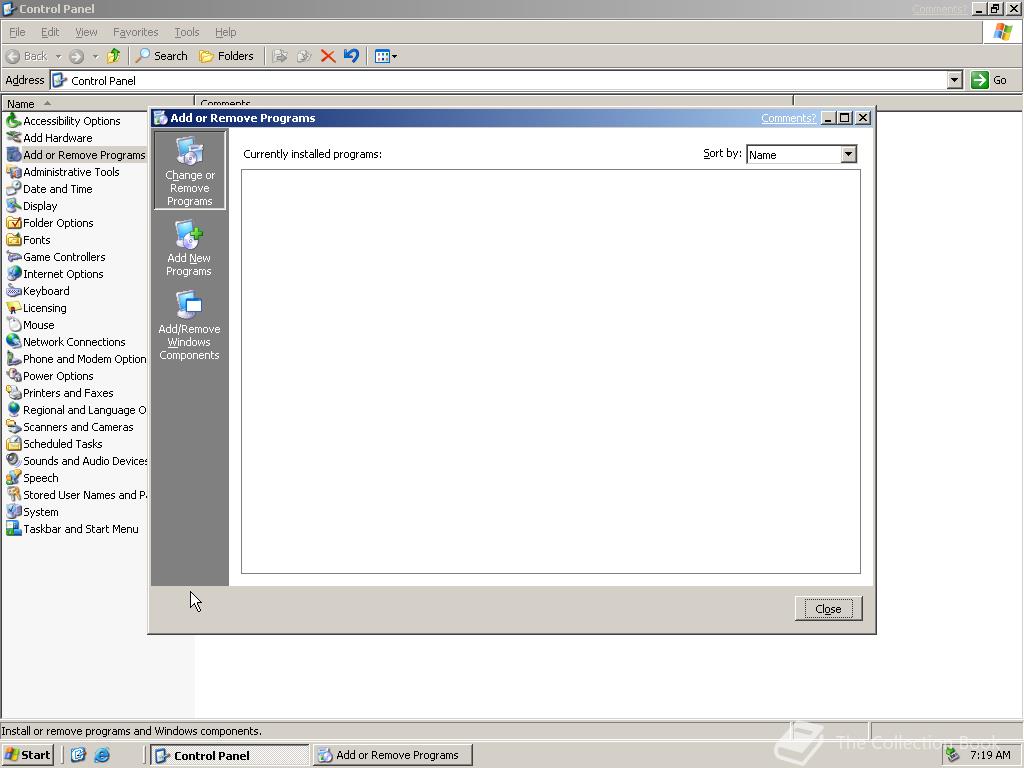Click the Undo toolbar icon
This screenshot has height=768, width=1024.
click(351, 56)
